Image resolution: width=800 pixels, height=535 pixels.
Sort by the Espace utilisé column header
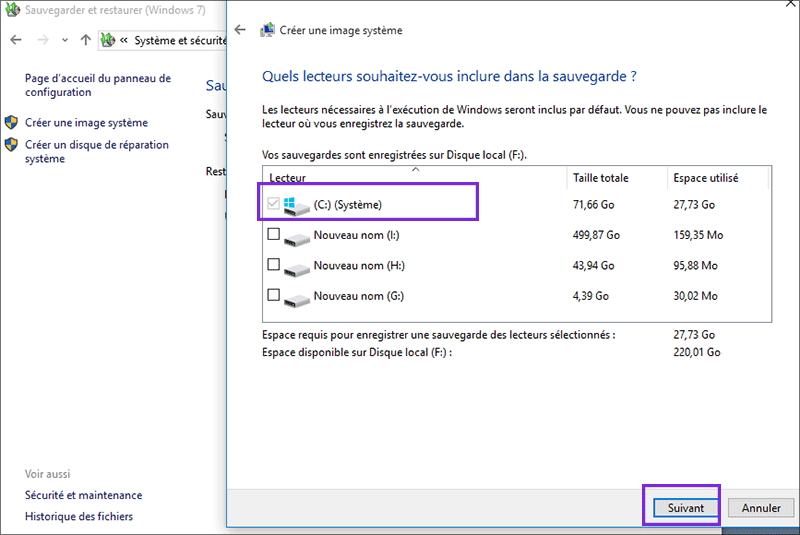tap(705, 178)
